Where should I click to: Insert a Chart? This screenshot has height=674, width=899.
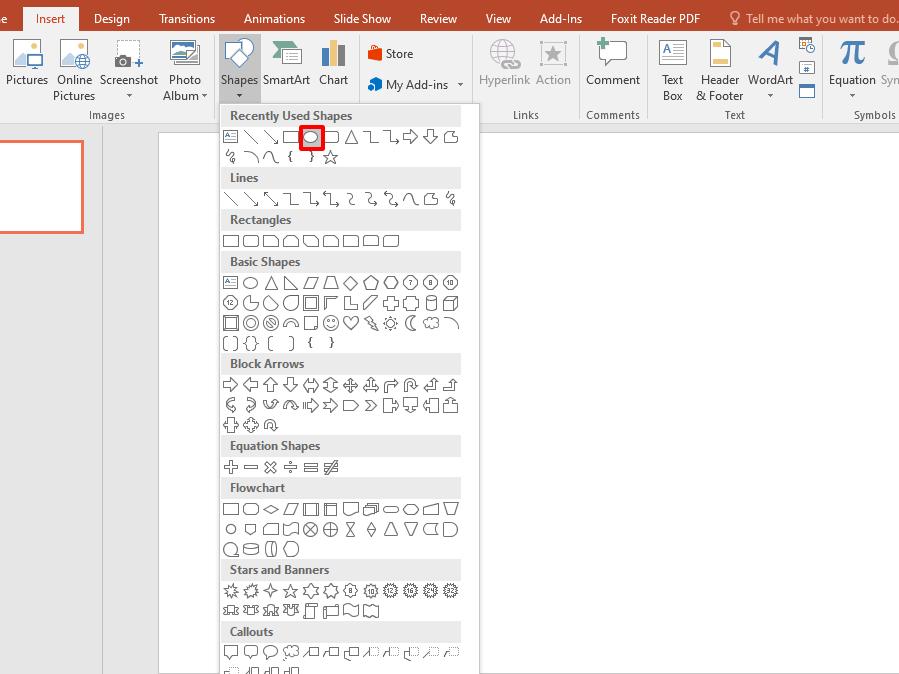333,62
